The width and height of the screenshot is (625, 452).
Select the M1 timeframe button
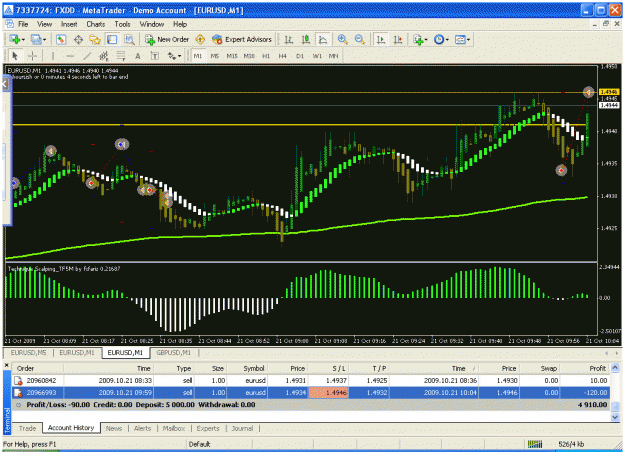198,56
